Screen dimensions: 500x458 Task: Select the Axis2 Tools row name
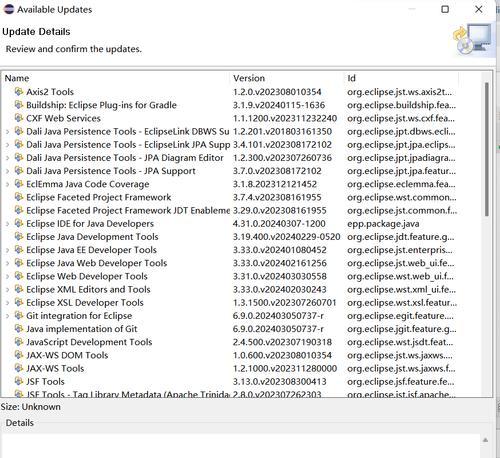50,92
